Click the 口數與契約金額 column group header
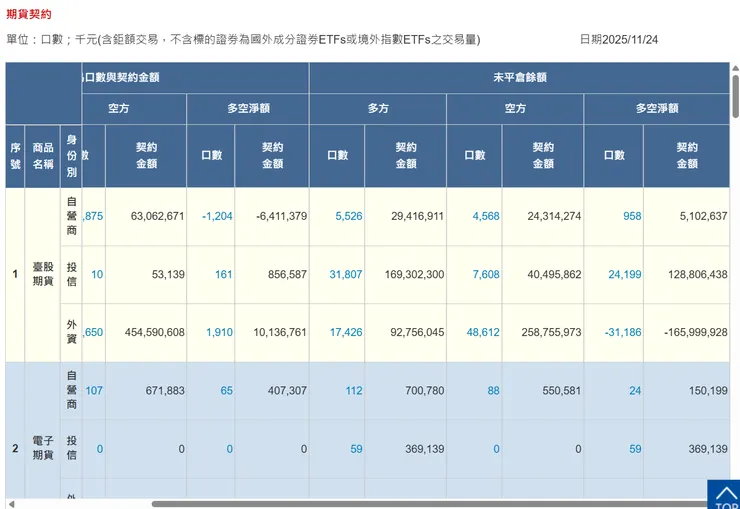This screenshot has width=740, height=509. point(195,77)
